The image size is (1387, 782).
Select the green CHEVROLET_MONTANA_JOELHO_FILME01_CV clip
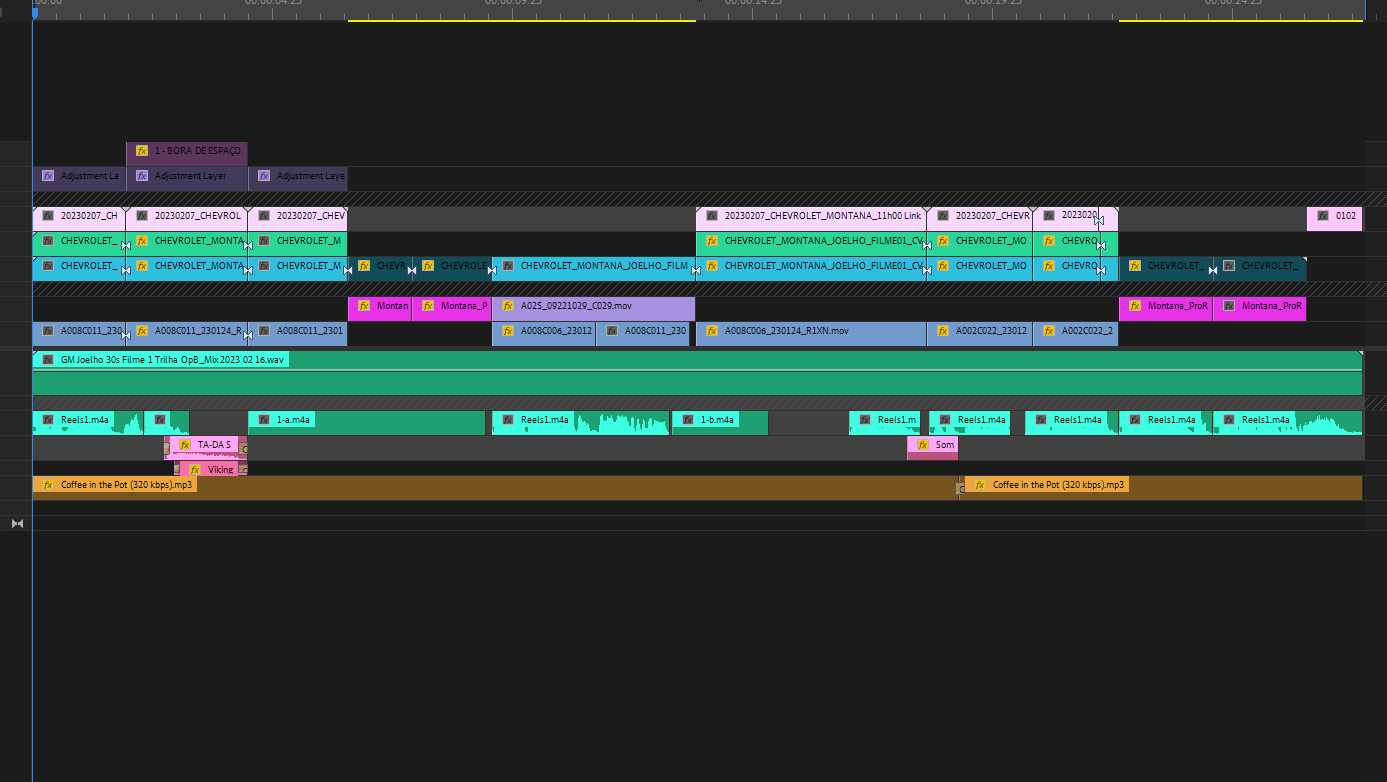point(811,244)
